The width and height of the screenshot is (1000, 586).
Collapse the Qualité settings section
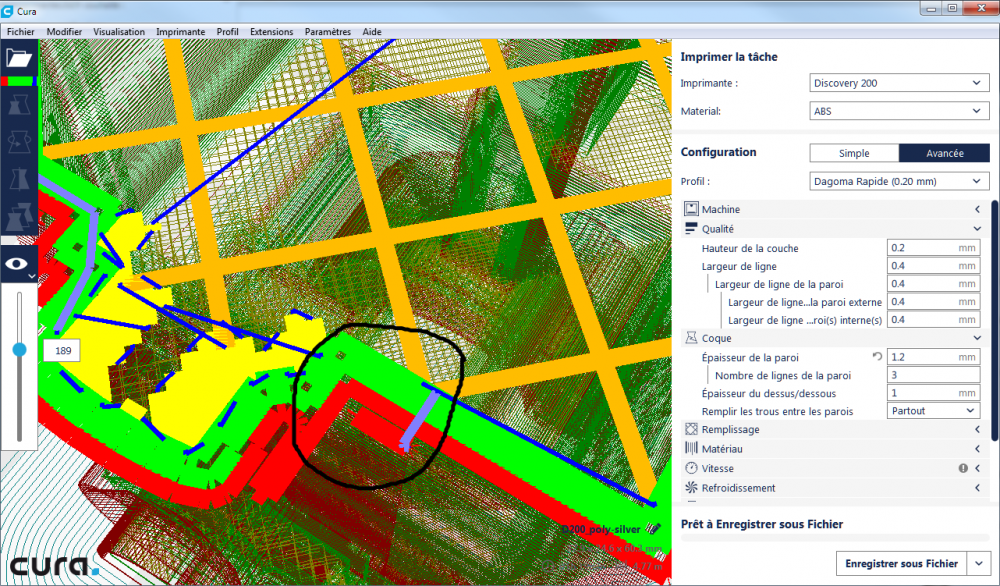[x=977, y=229]
